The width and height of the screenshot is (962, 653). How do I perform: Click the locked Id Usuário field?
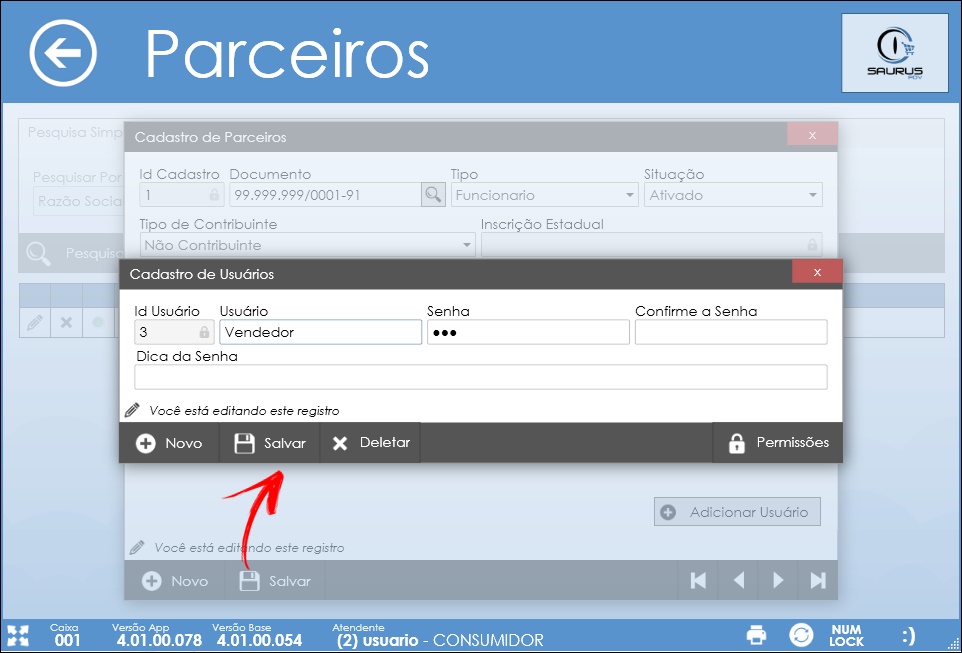pyautogui.click(x=174, y=332)
